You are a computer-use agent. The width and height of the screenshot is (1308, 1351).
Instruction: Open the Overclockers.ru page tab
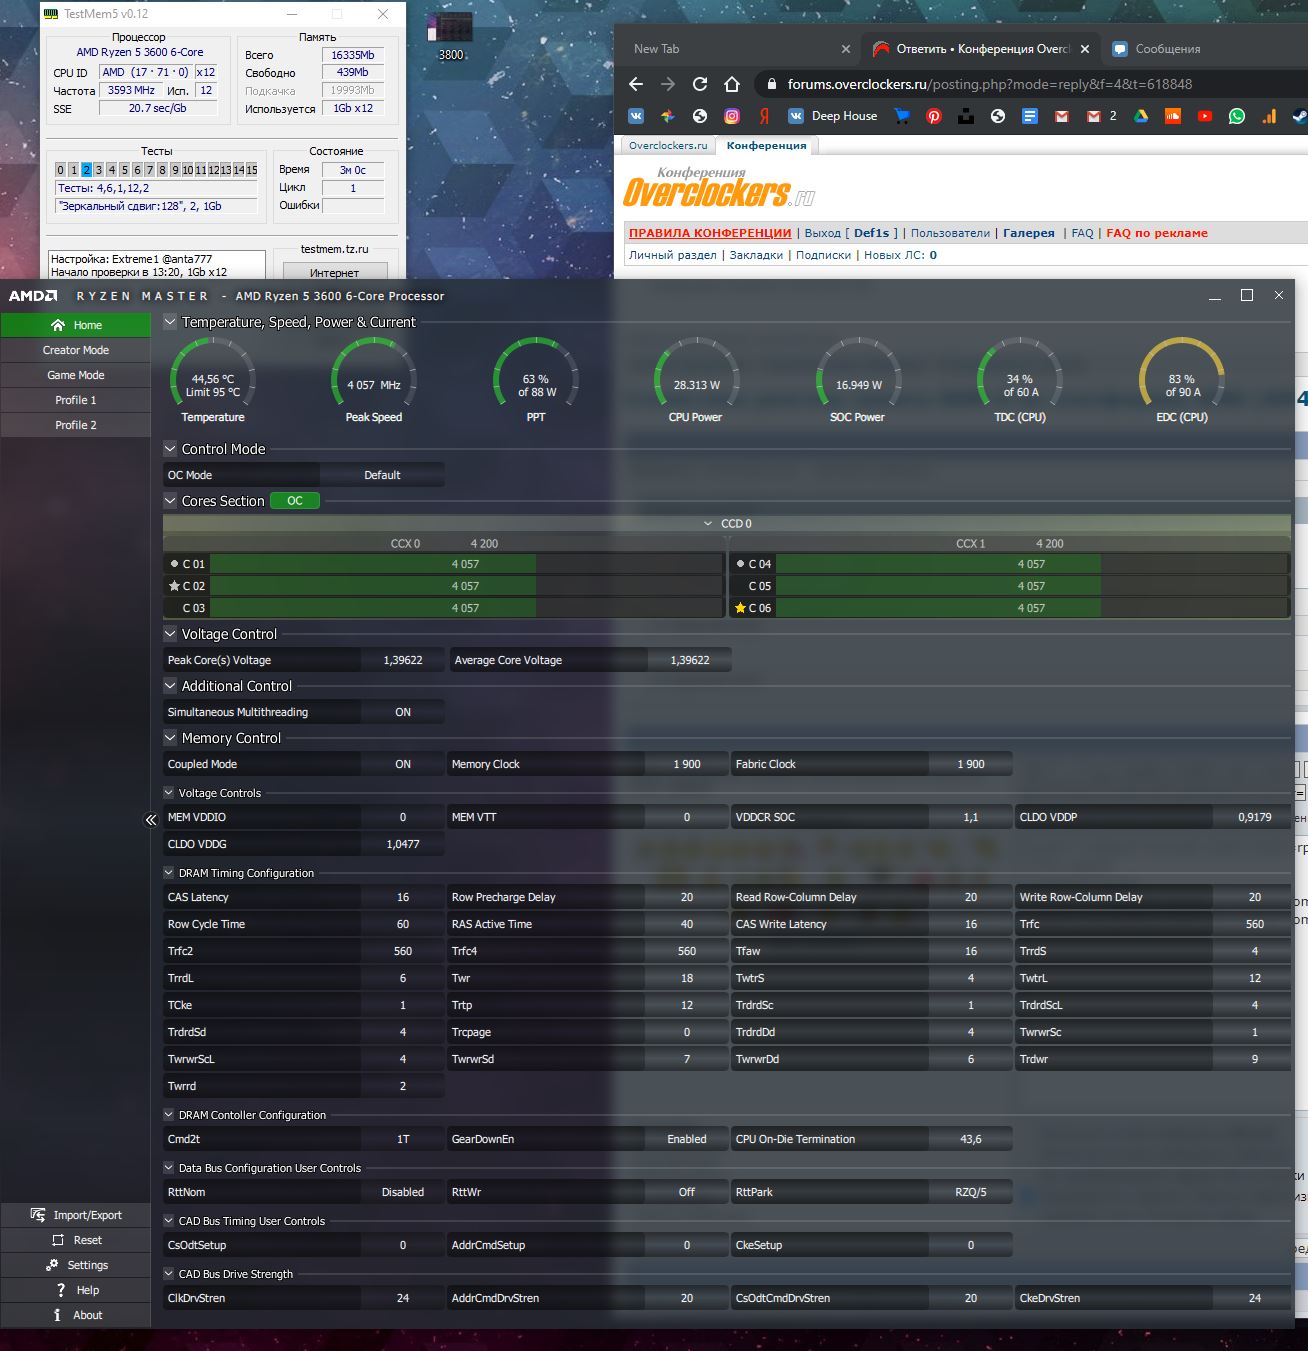pyautogui.click(x=668, y=146)
